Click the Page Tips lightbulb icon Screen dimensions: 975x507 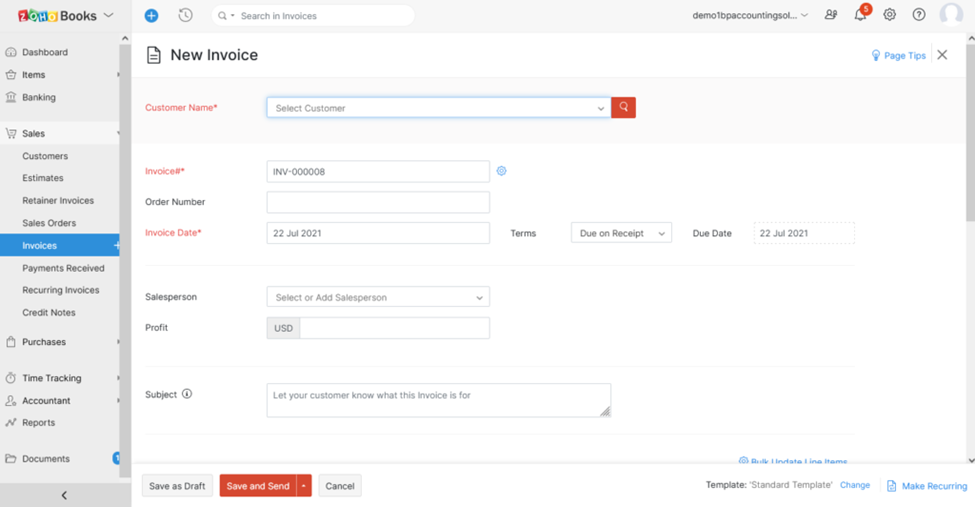[876, 55]
